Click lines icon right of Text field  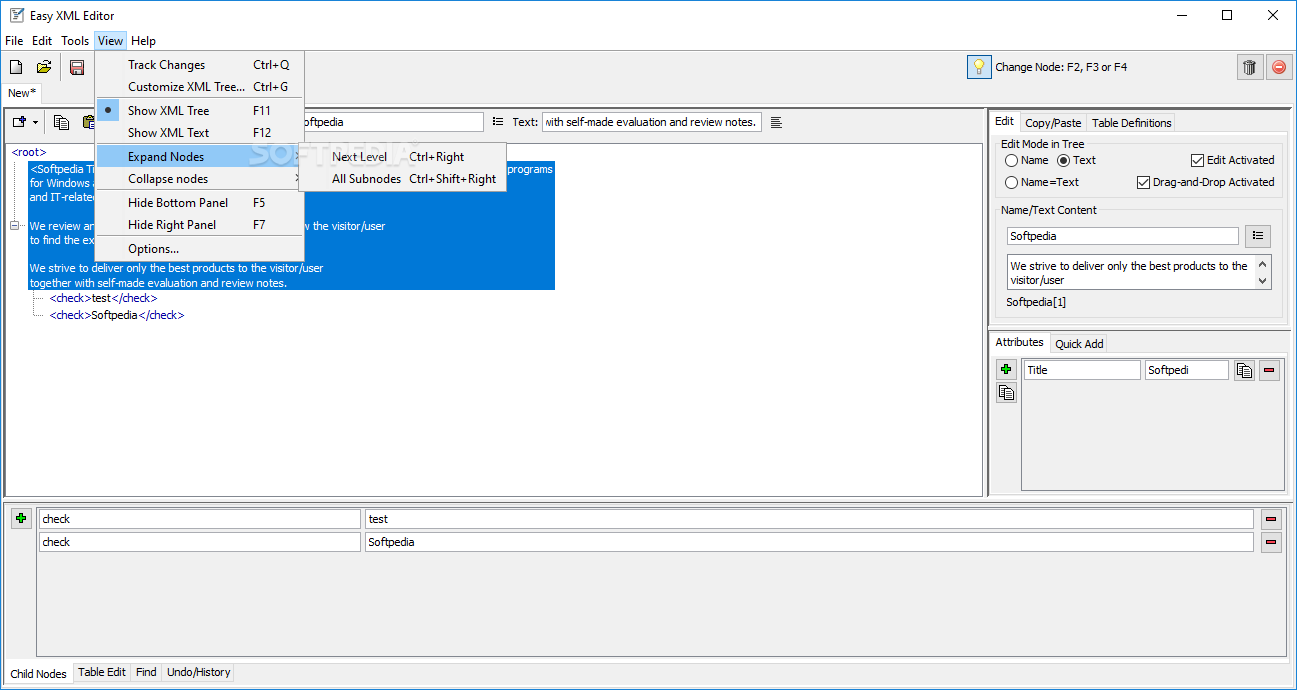point(776,122)
